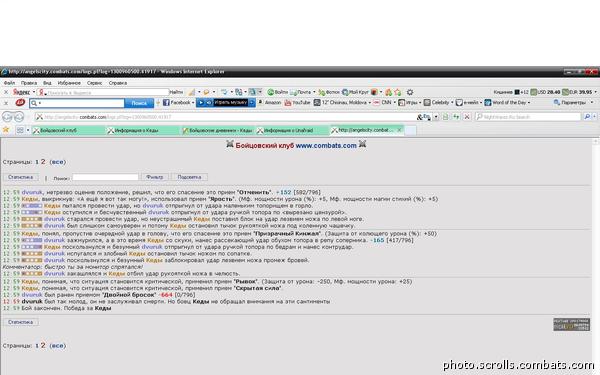
Task: Click the top Статистика button
Action: tap(21, 177)
